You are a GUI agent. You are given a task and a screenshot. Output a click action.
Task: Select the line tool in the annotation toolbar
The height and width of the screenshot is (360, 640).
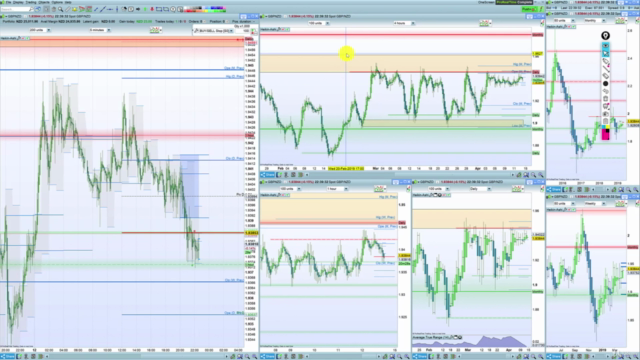pos(605,69)
